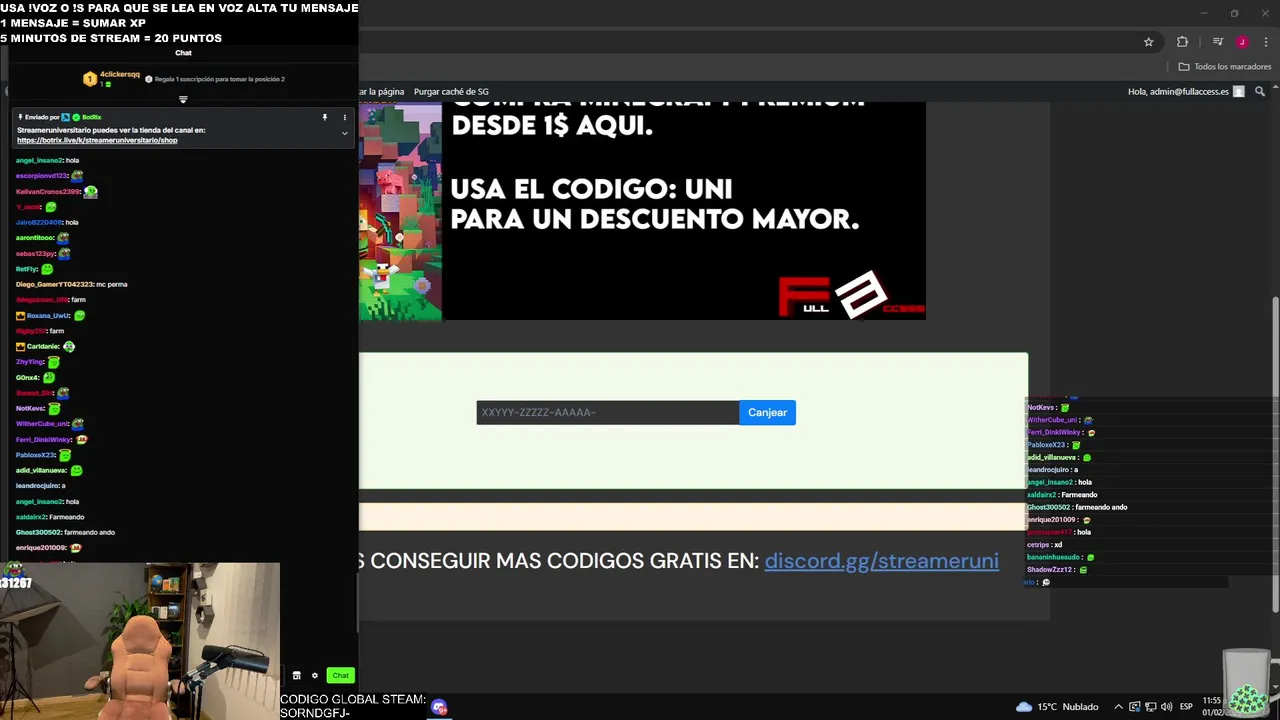
Task: Click the green Chat button
Action: tap(340, 675)
